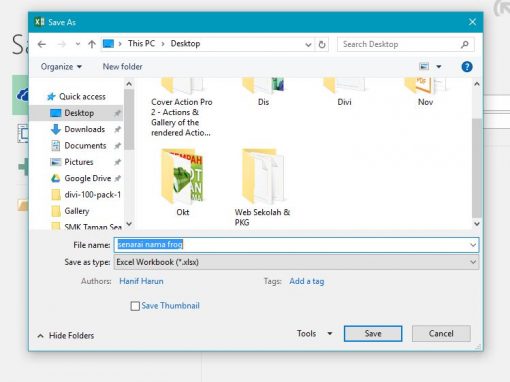This screenshot has width=510, height=382.
Task: Click the Up one level arrow
Action: tap(92, 44)
